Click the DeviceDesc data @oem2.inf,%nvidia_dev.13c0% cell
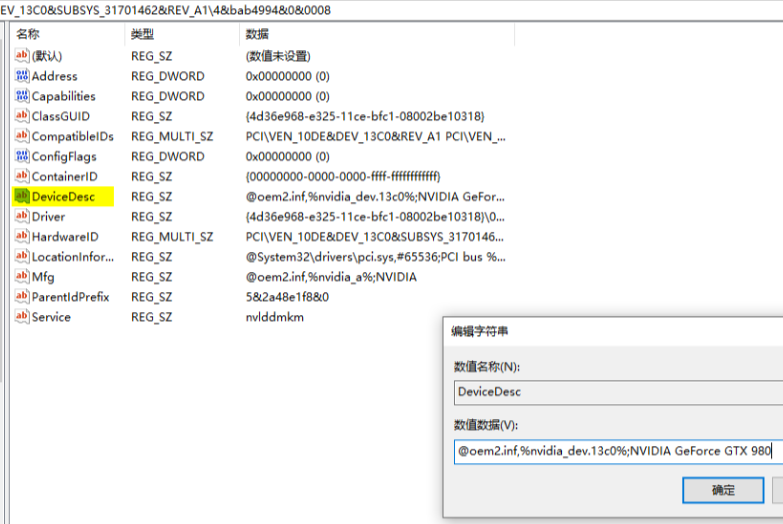 [x=375, y=197]
